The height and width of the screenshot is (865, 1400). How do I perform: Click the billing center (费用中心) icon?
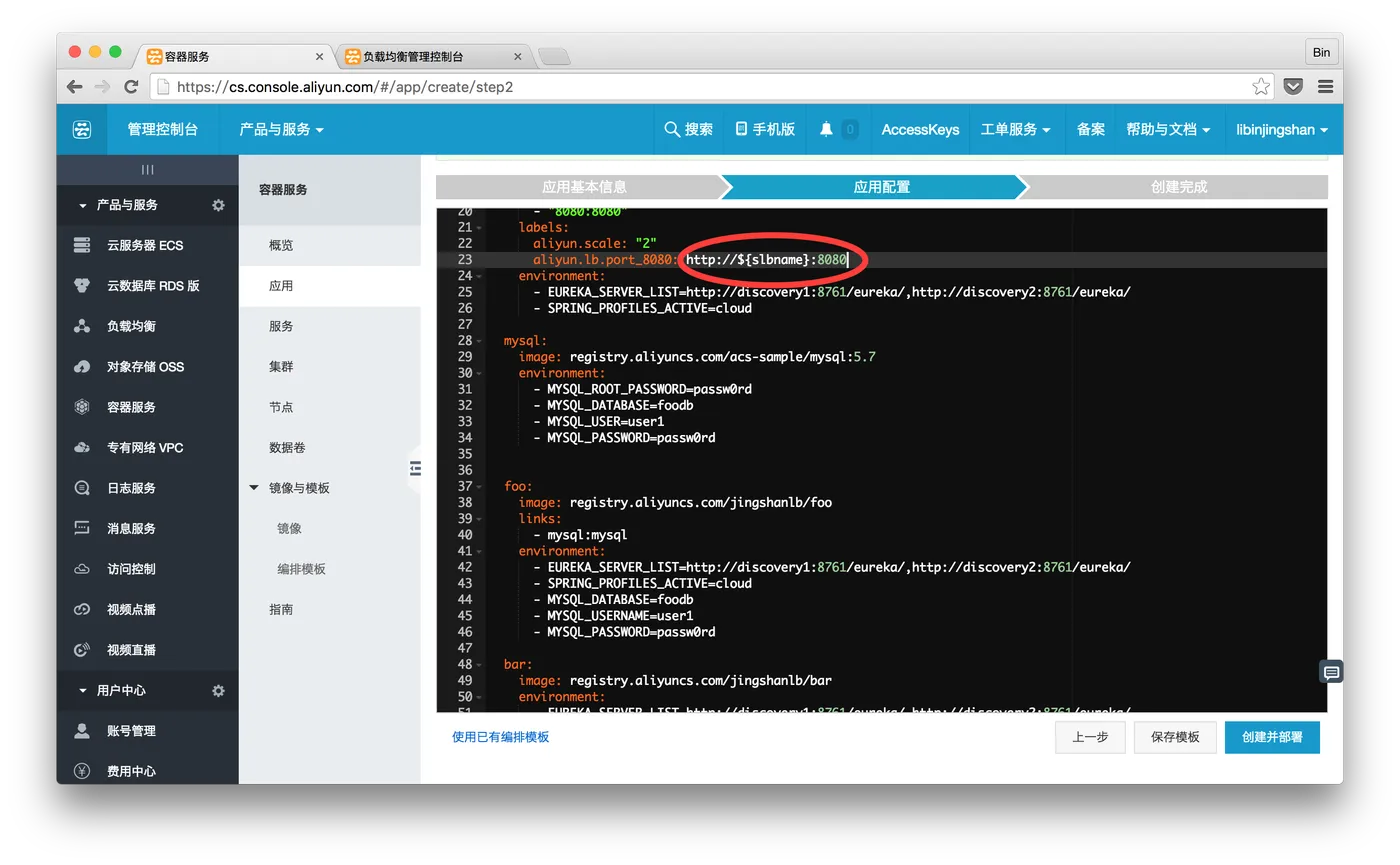click(82, 771)
